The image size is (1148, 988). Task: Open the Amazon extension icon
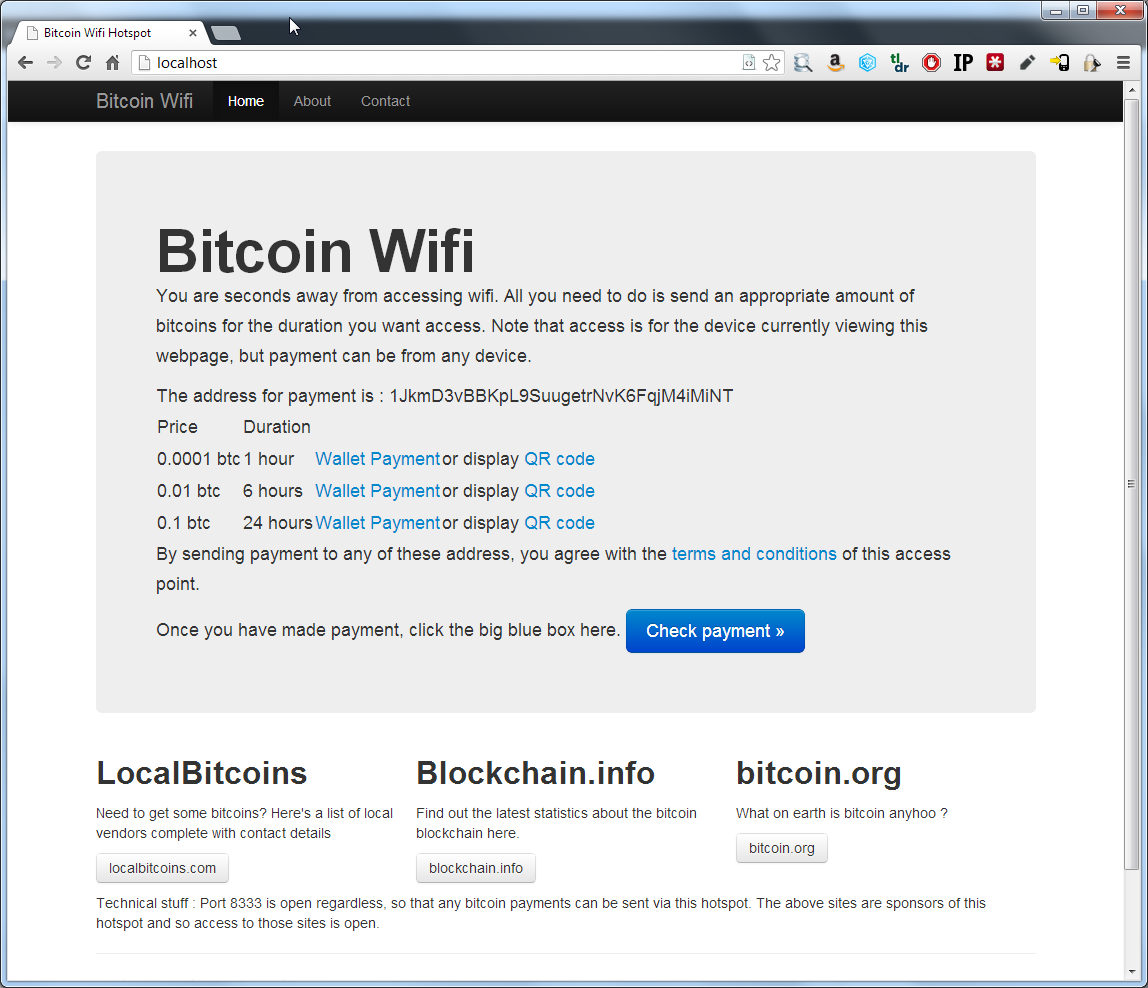point(835,62)
